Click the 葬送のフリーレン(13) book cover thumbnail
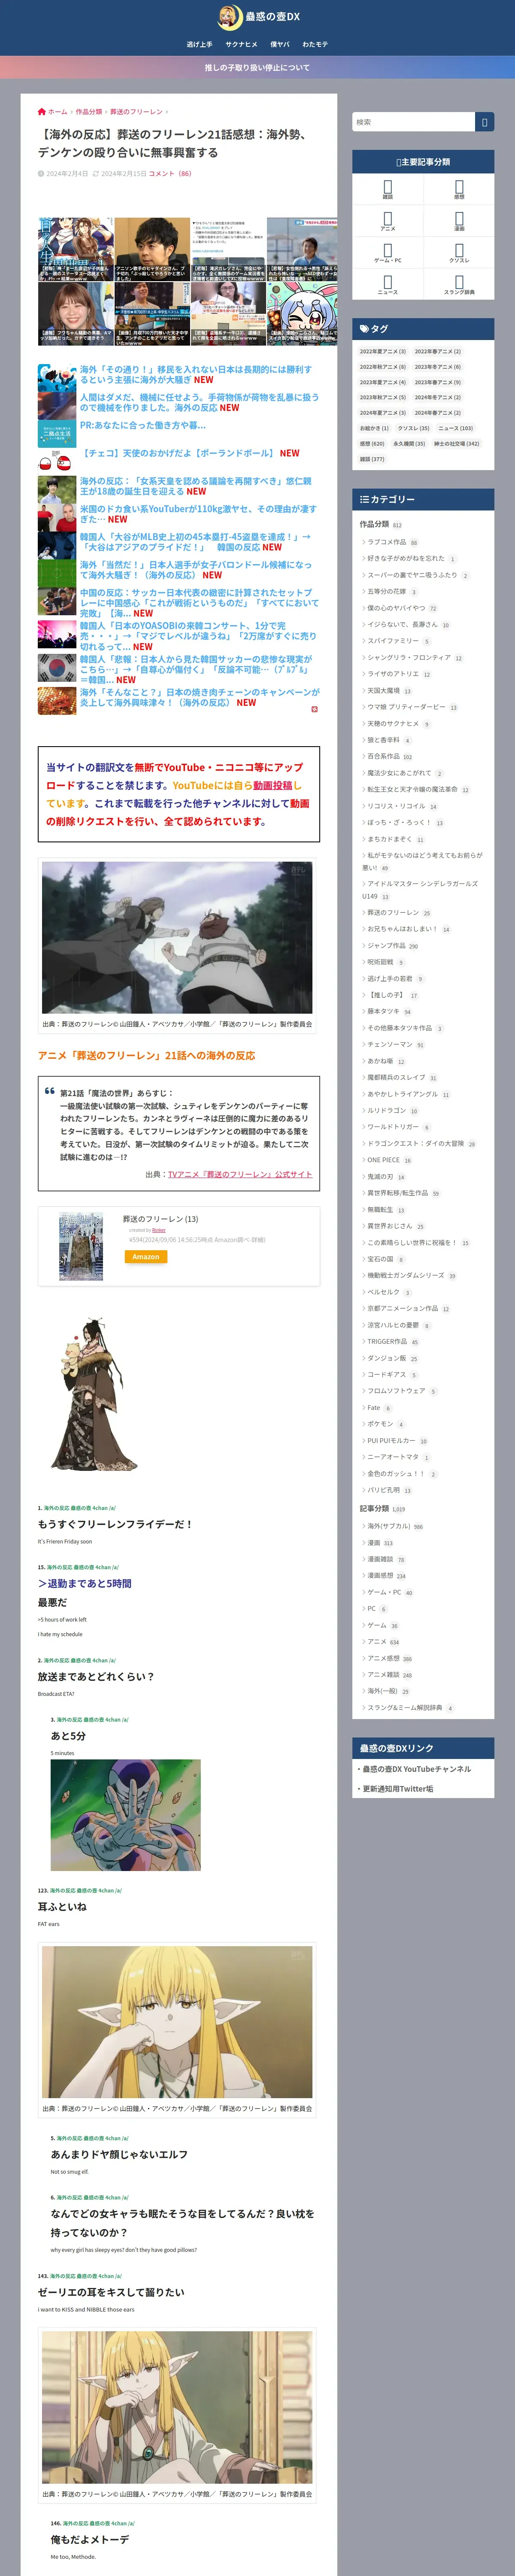Viewport: 515px width, 2576px height. pyautogui.click(x=81, y=1246)
